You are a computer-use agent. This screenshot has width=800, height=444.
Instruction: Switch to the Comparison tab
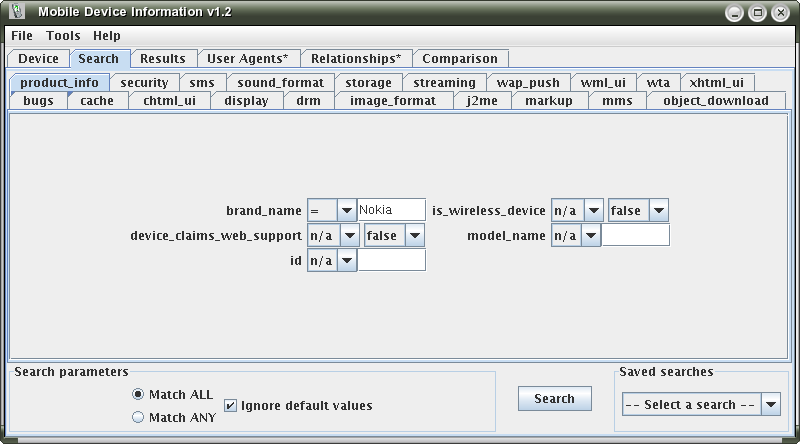tap(459, 59)
